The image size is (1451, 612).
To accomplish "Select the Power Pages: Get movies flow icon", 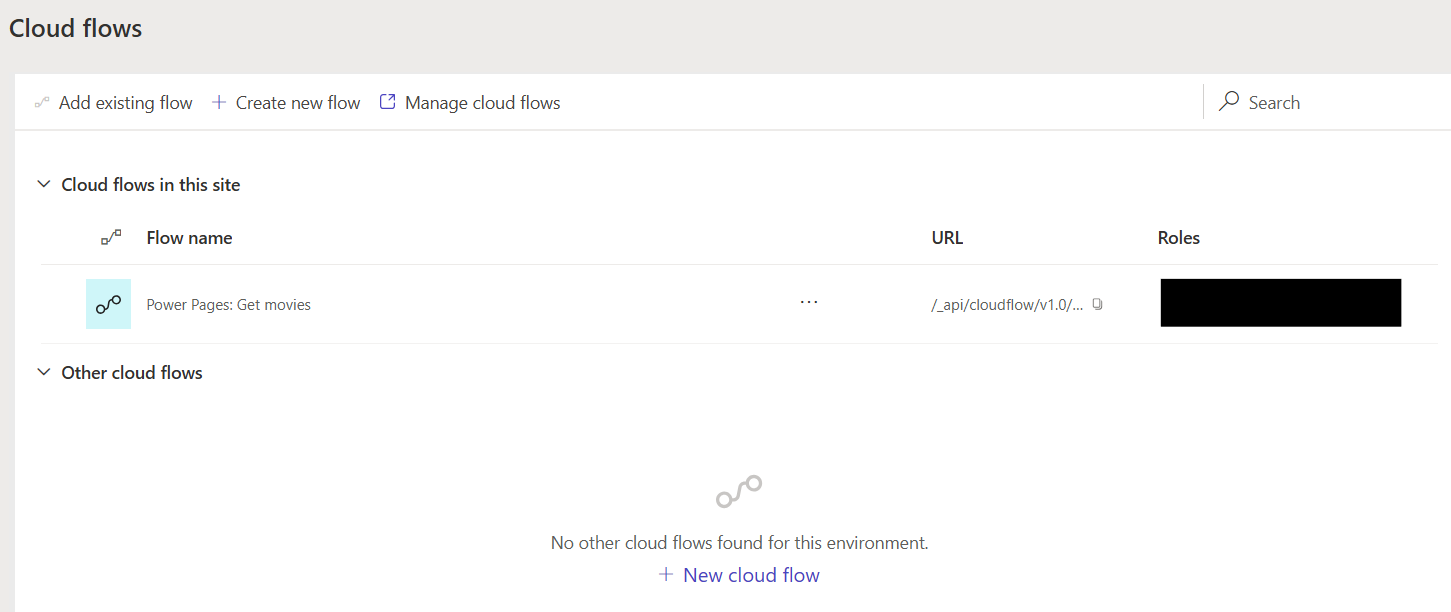I will pos(108,304).
